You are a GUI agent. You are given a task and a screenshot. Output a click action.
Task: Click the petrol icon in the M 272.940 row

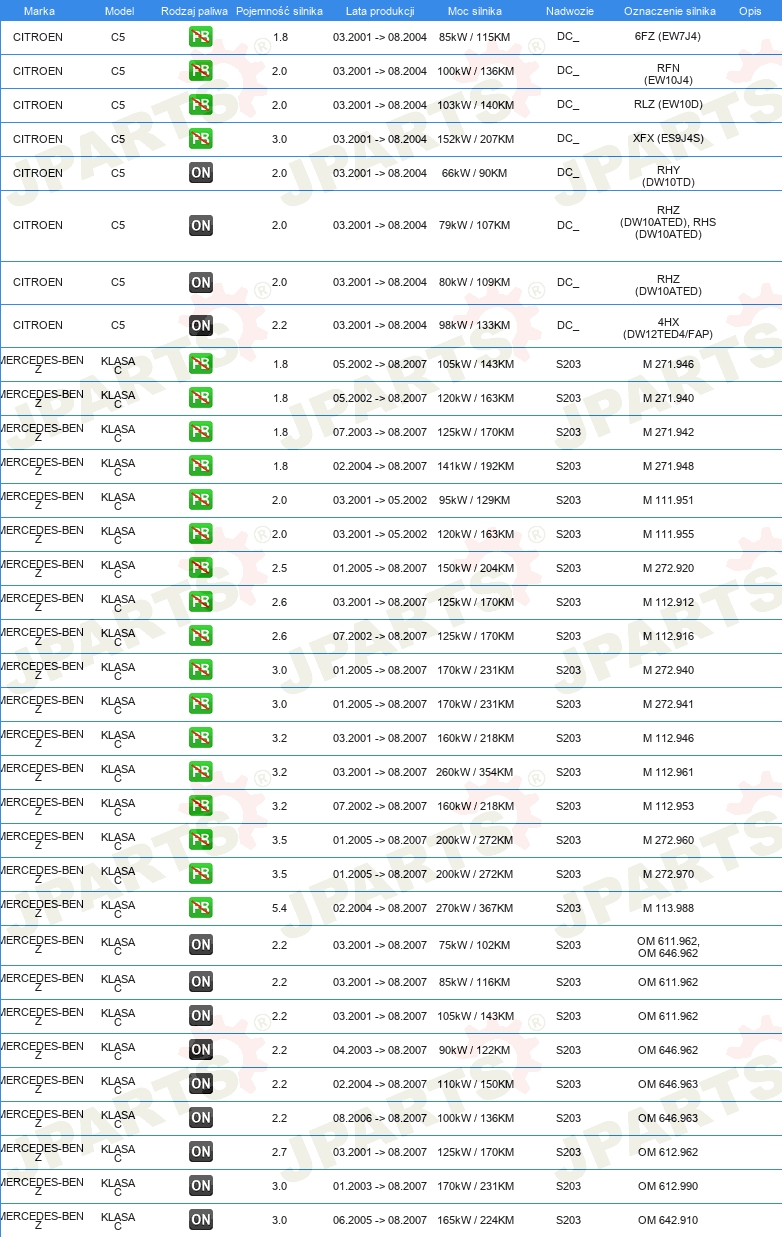(201, 670)
